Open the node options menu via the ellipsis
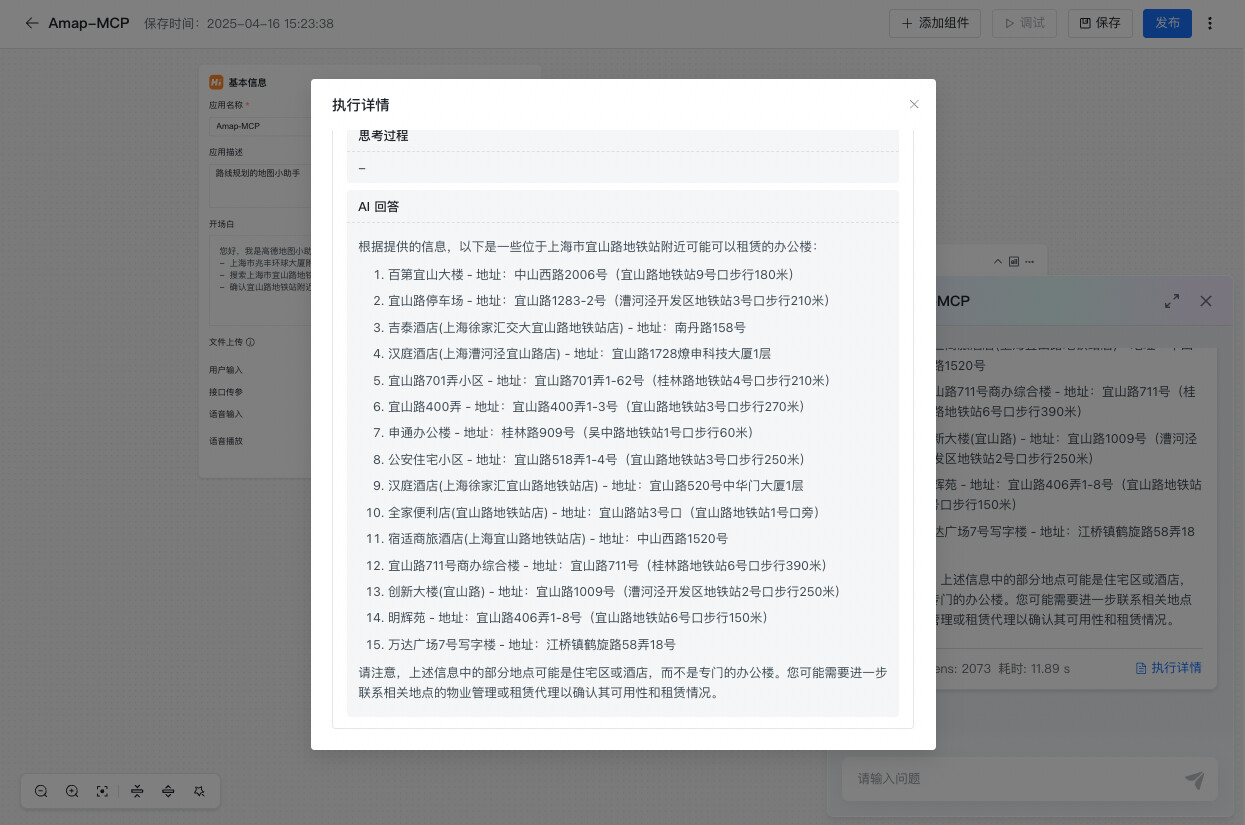 click(x=1029, y=261)
